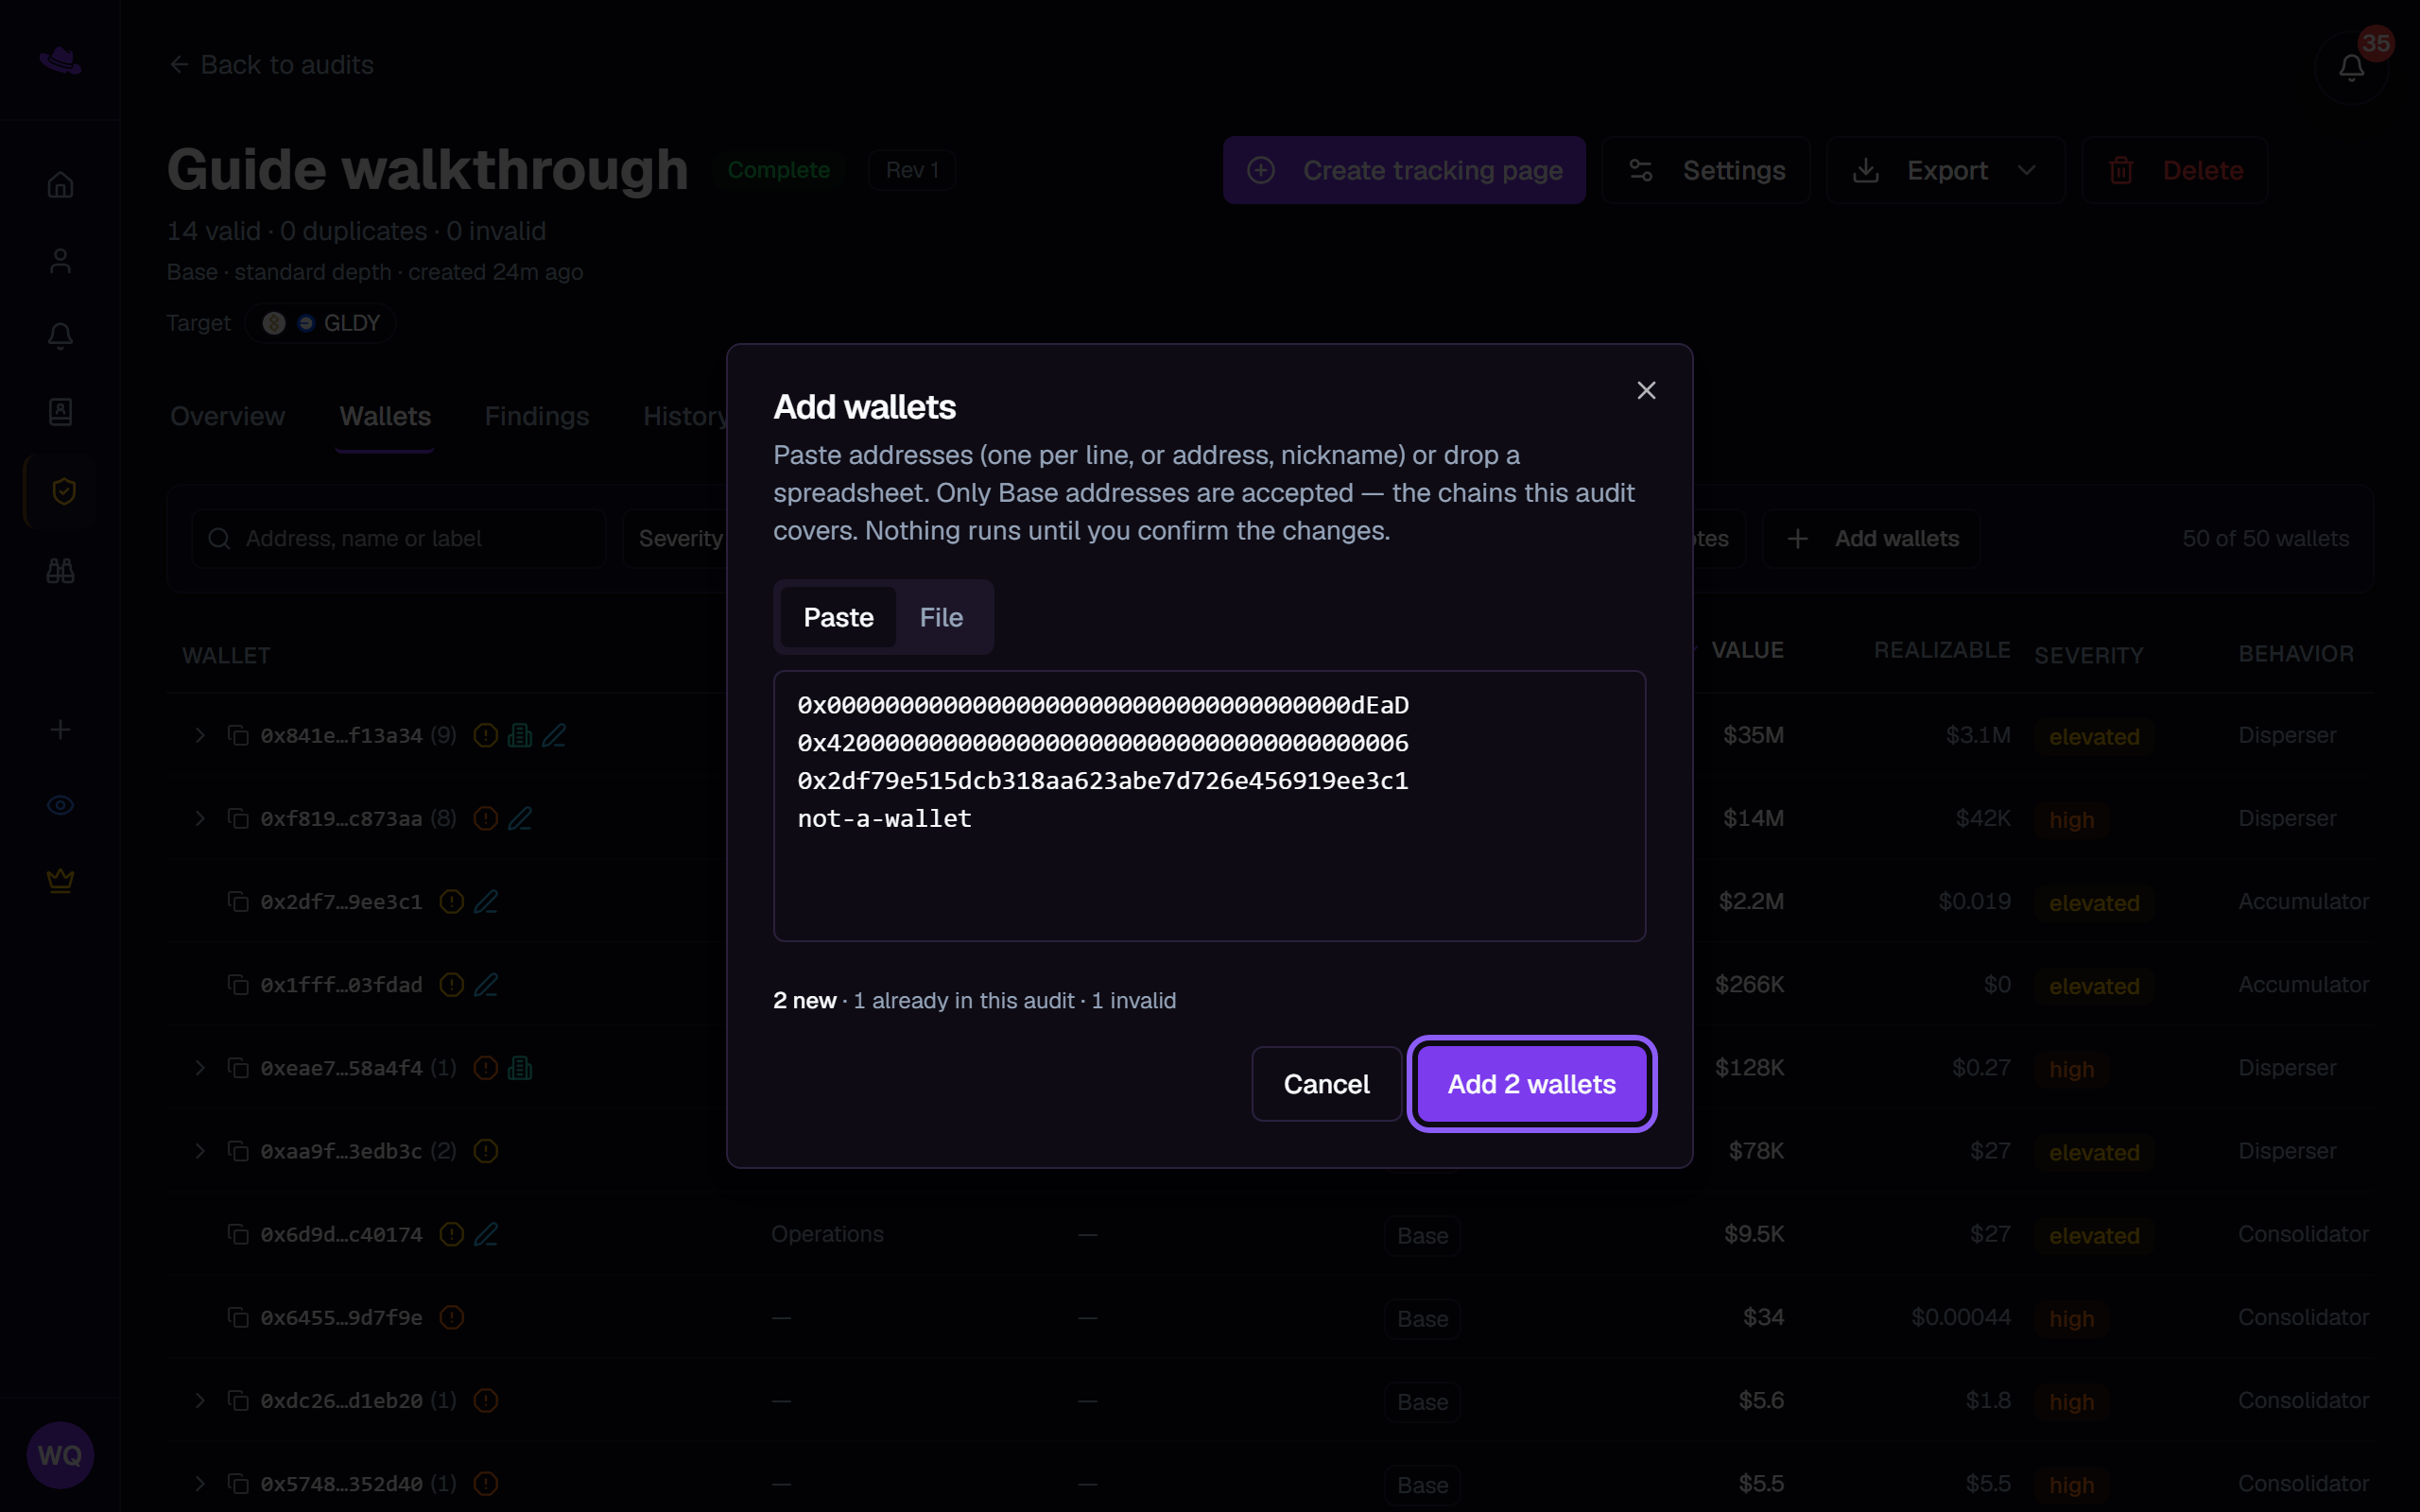
Task: Copy address 0x841e…f13a34
Action: [x=238, y=735]
